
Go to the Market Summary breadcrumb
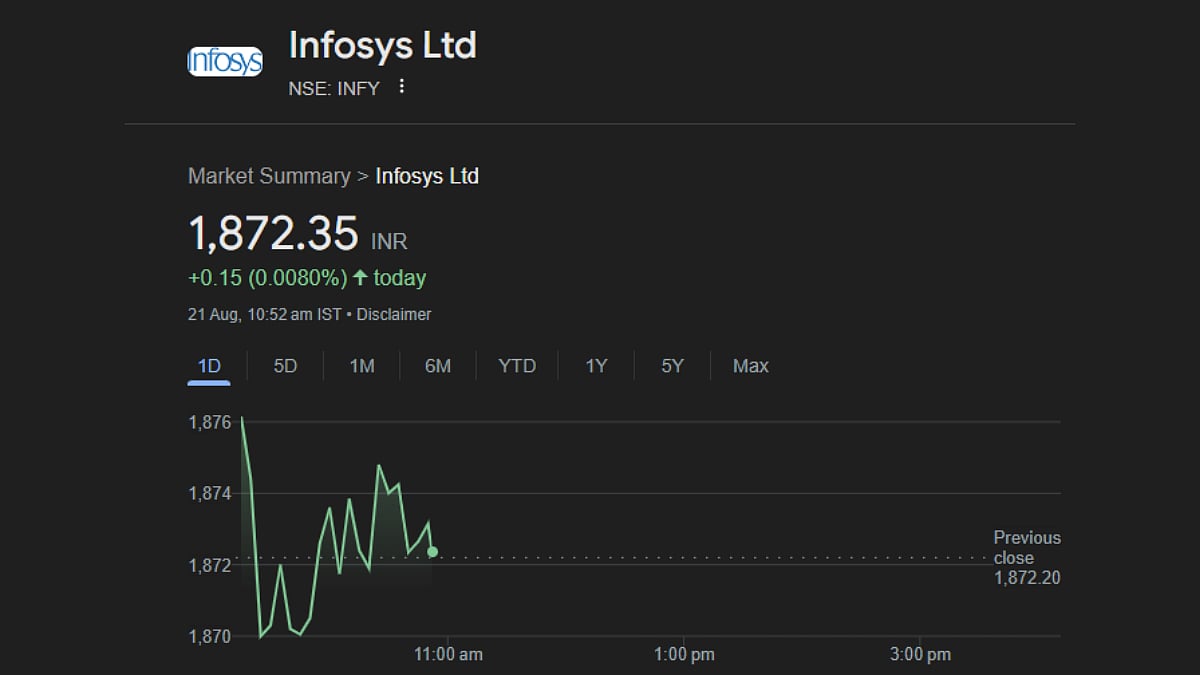point(269,176)
